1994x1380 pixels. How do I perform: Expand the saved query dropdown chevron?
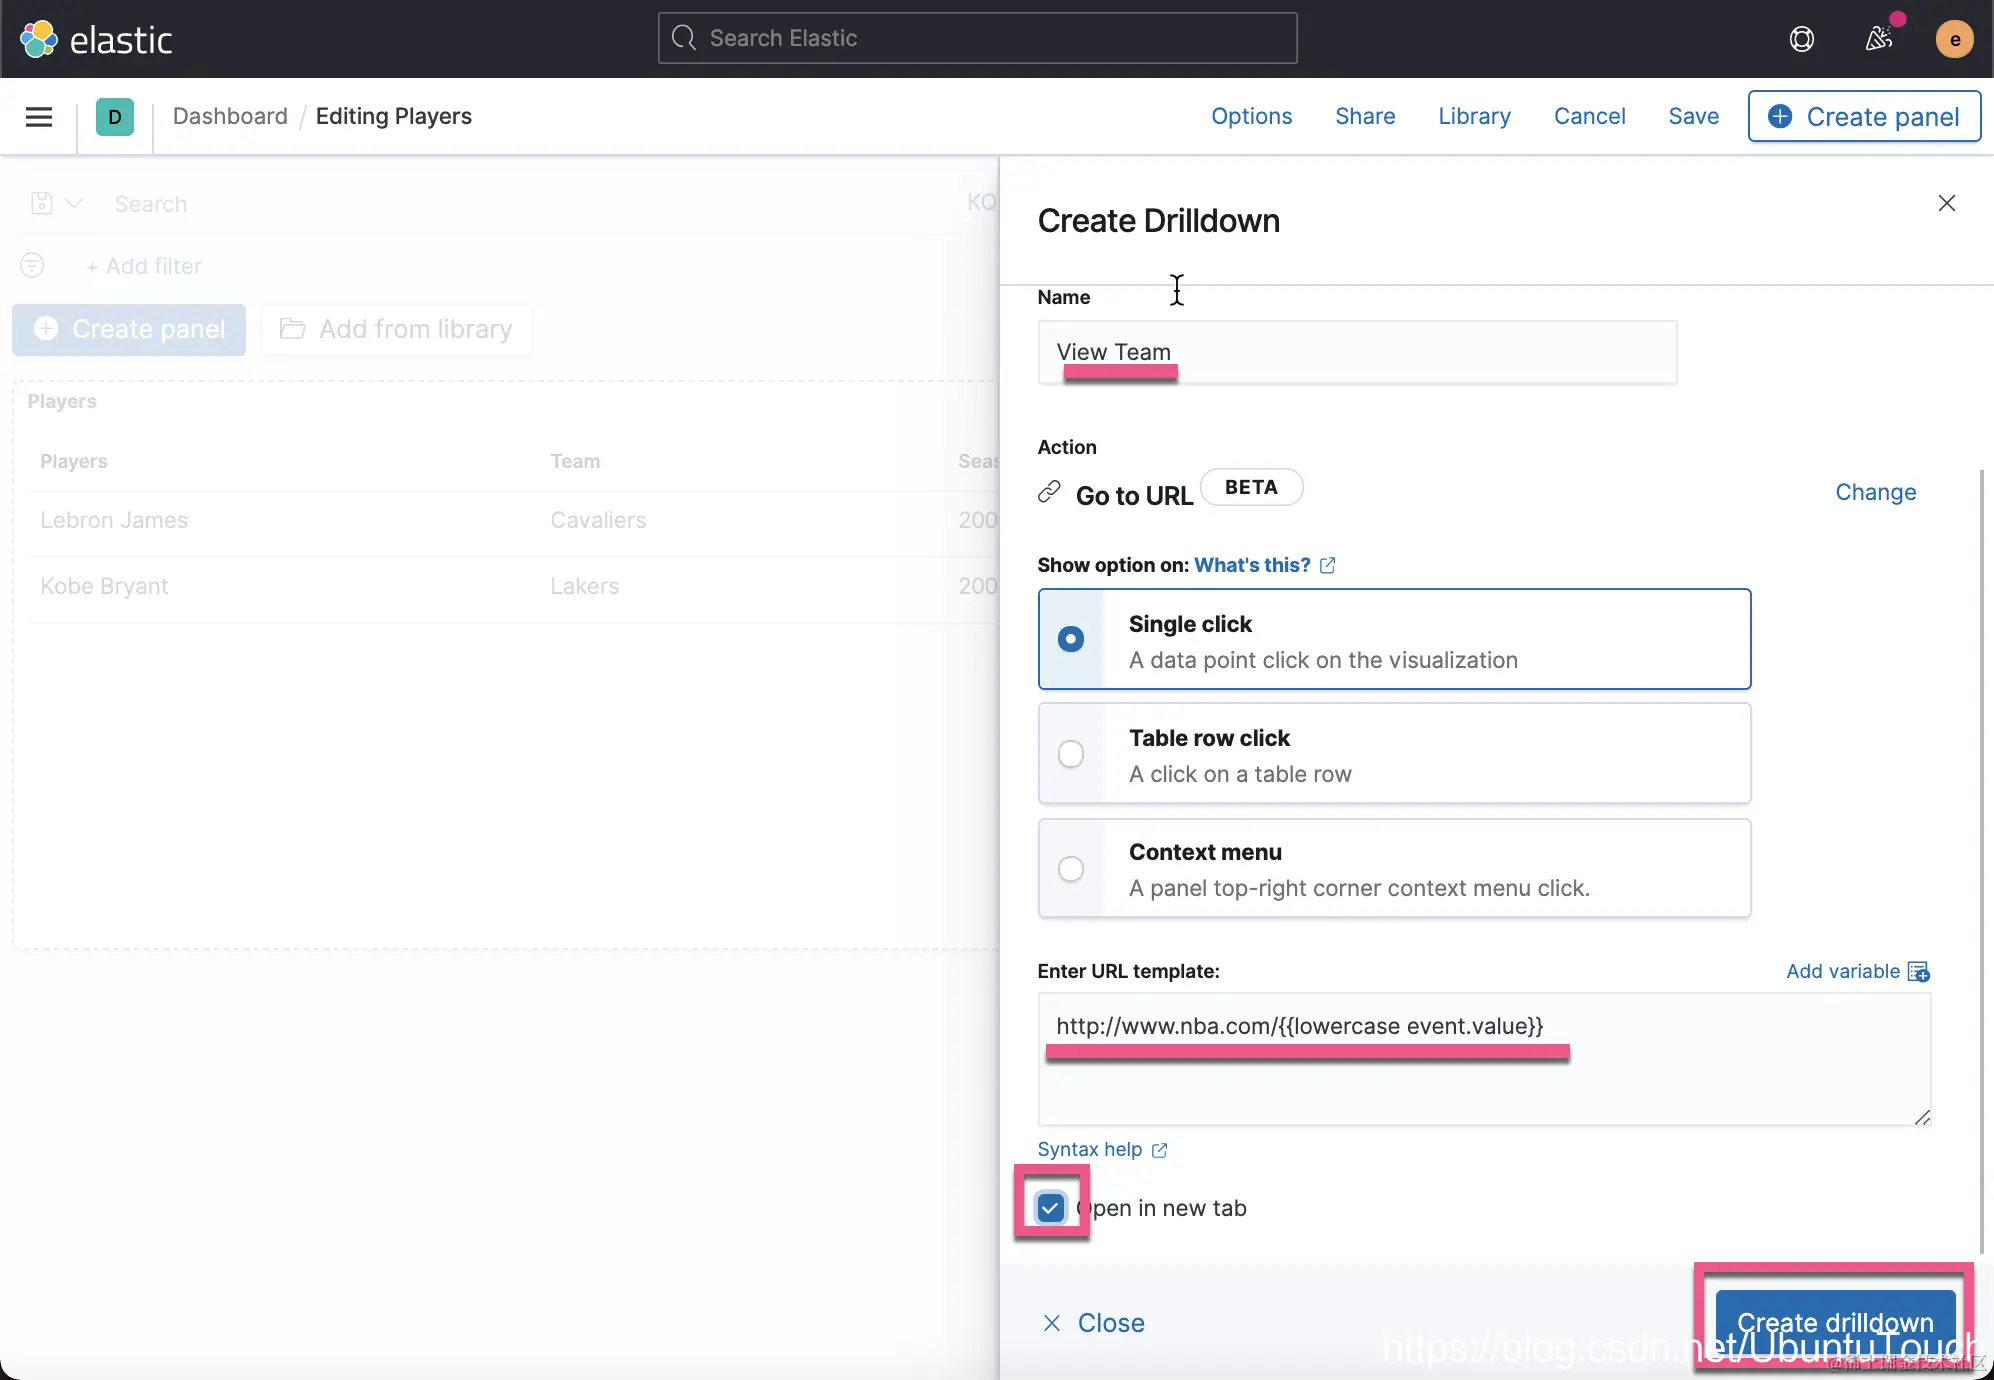click(x=74, y=203)
